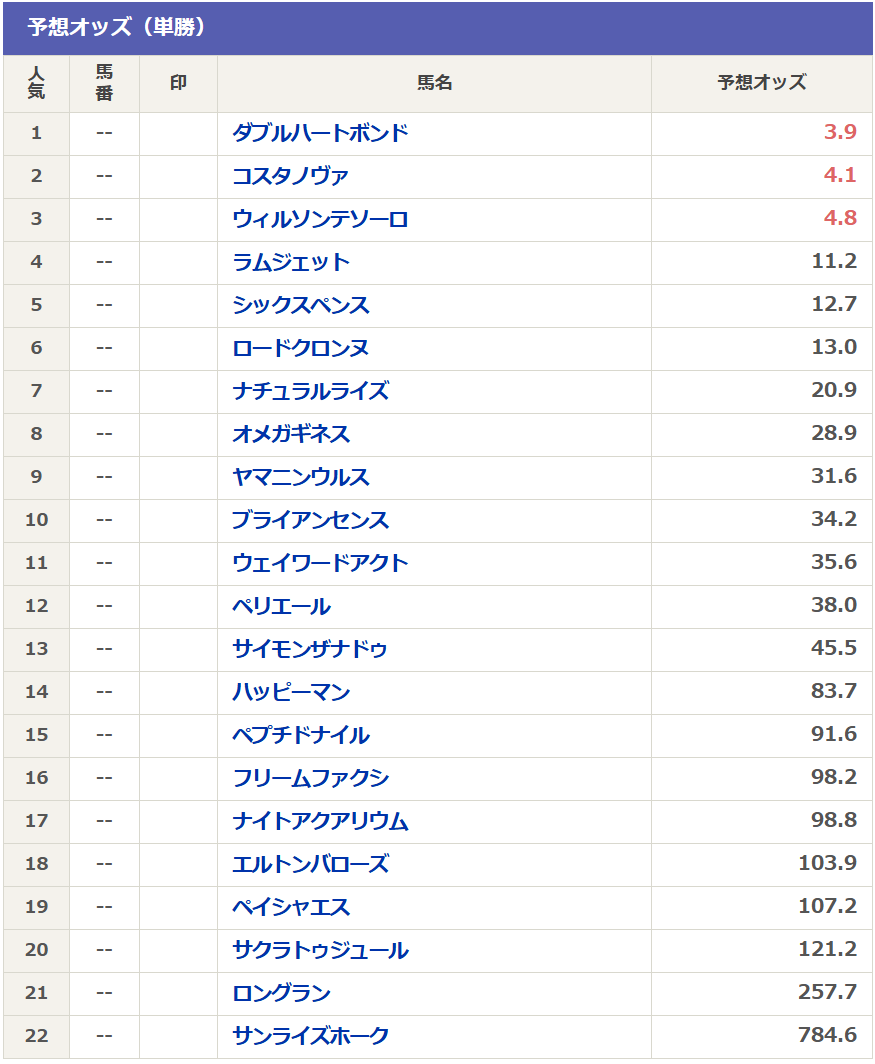Screen dimensions: 875x1064
Task: Click the ハッピーマン horse name
Action: [291, 692]
